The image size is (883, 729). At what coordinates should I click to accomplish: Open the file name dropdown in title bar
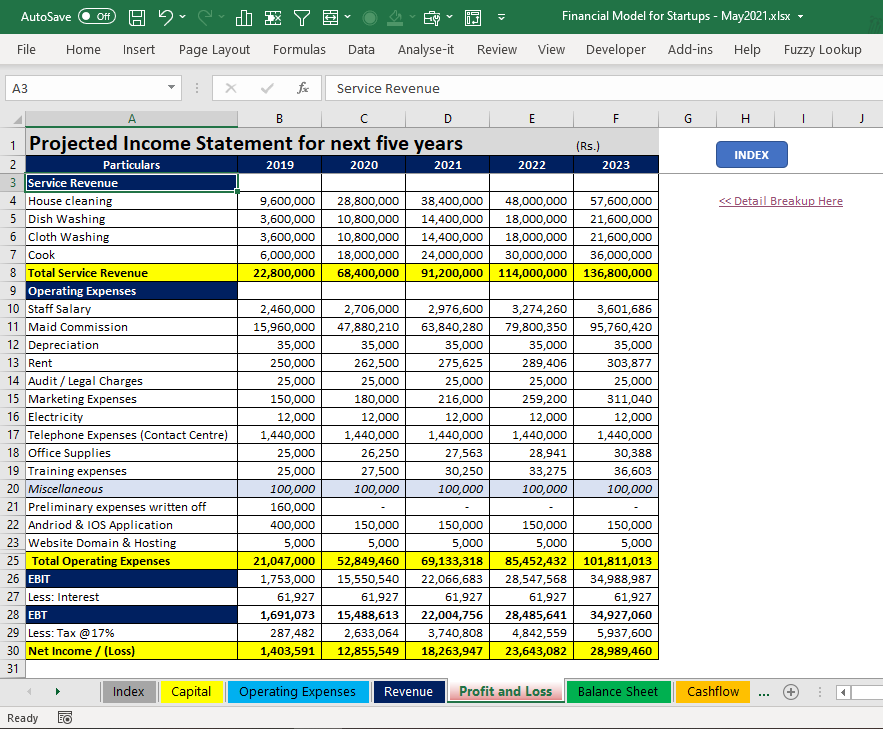[x=800, y=16]
